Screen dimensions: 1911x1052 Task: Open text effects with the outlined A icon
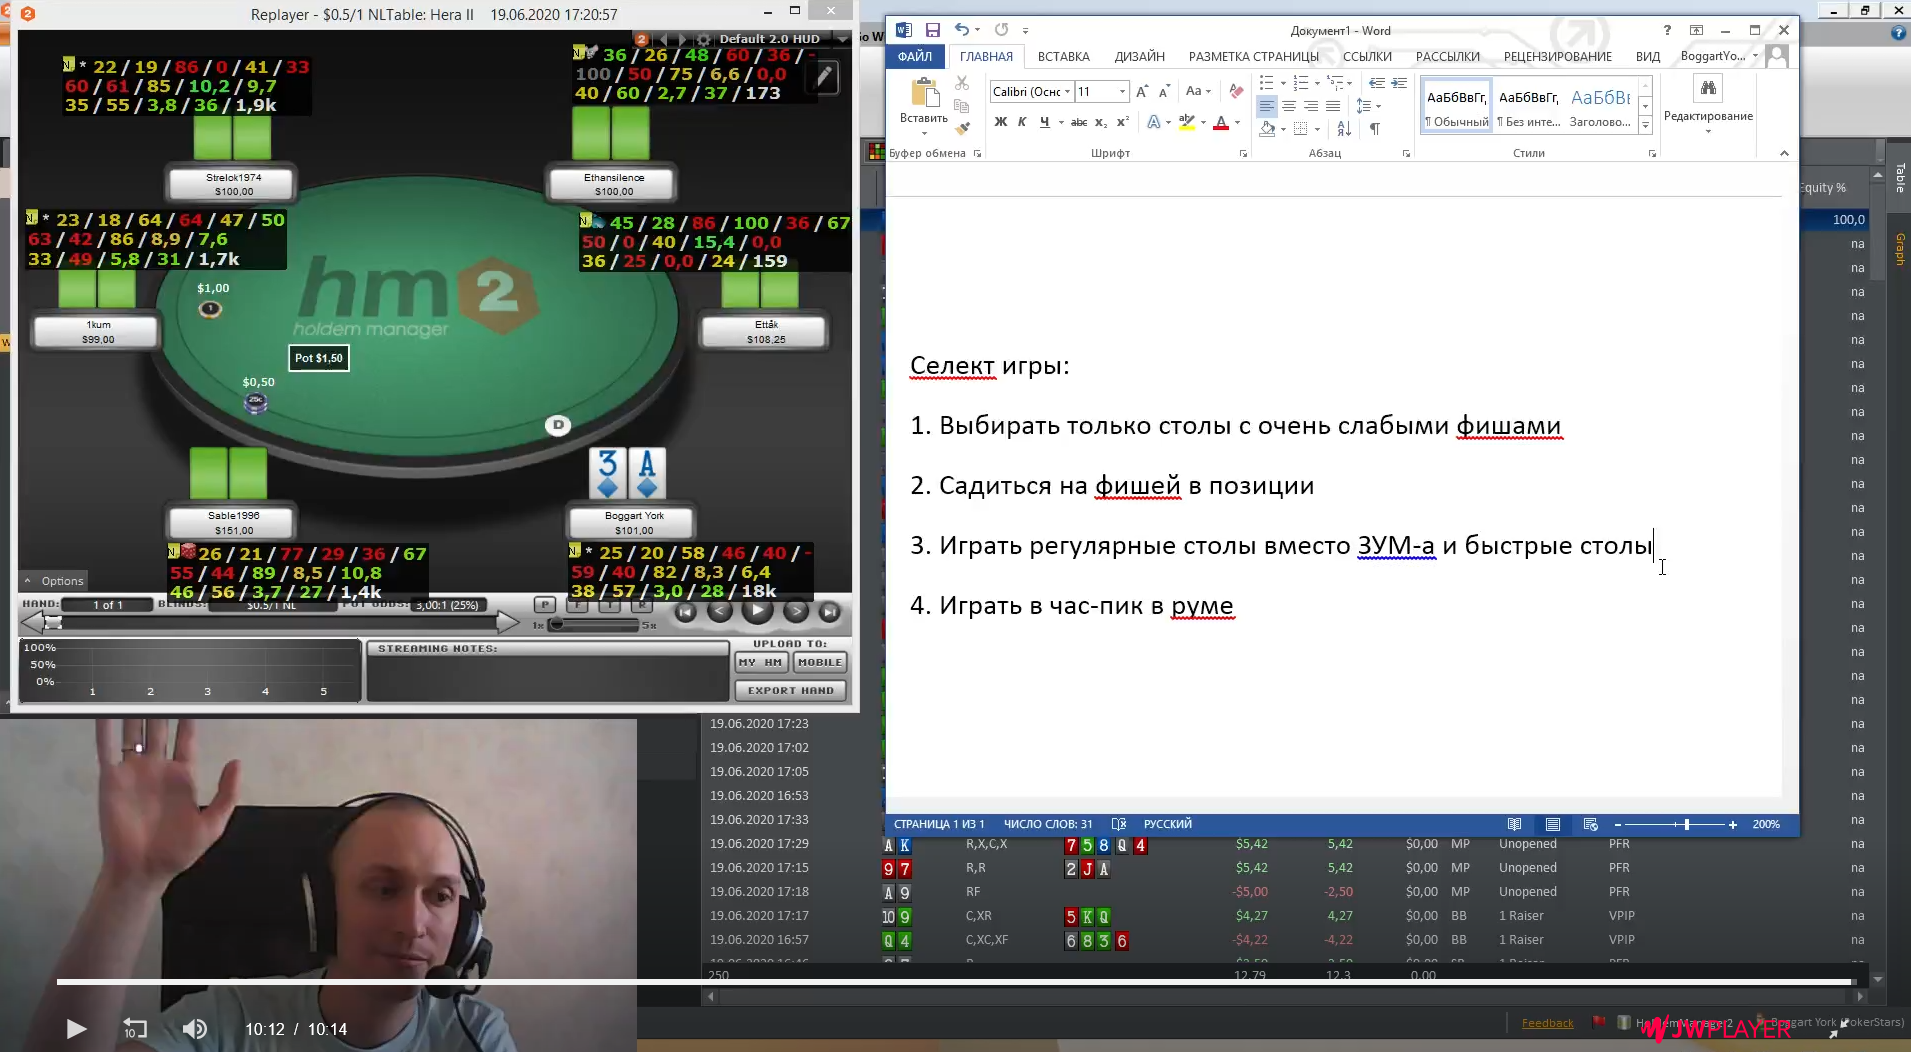pos(1154,122)
